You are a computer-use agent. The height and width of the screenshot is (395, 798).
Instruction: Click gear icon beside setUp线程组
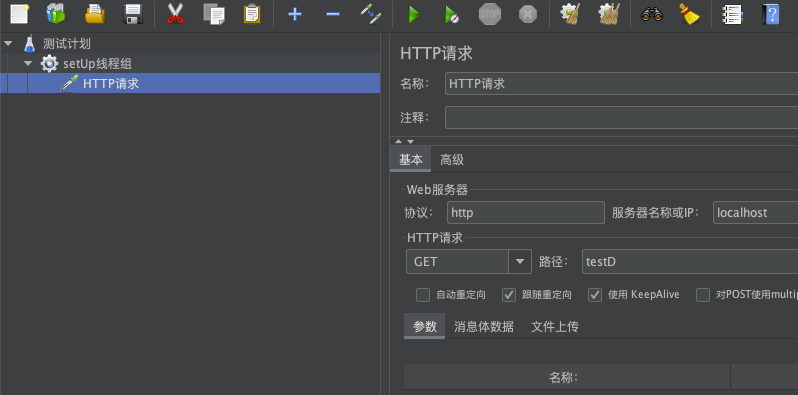pos(49,64)
